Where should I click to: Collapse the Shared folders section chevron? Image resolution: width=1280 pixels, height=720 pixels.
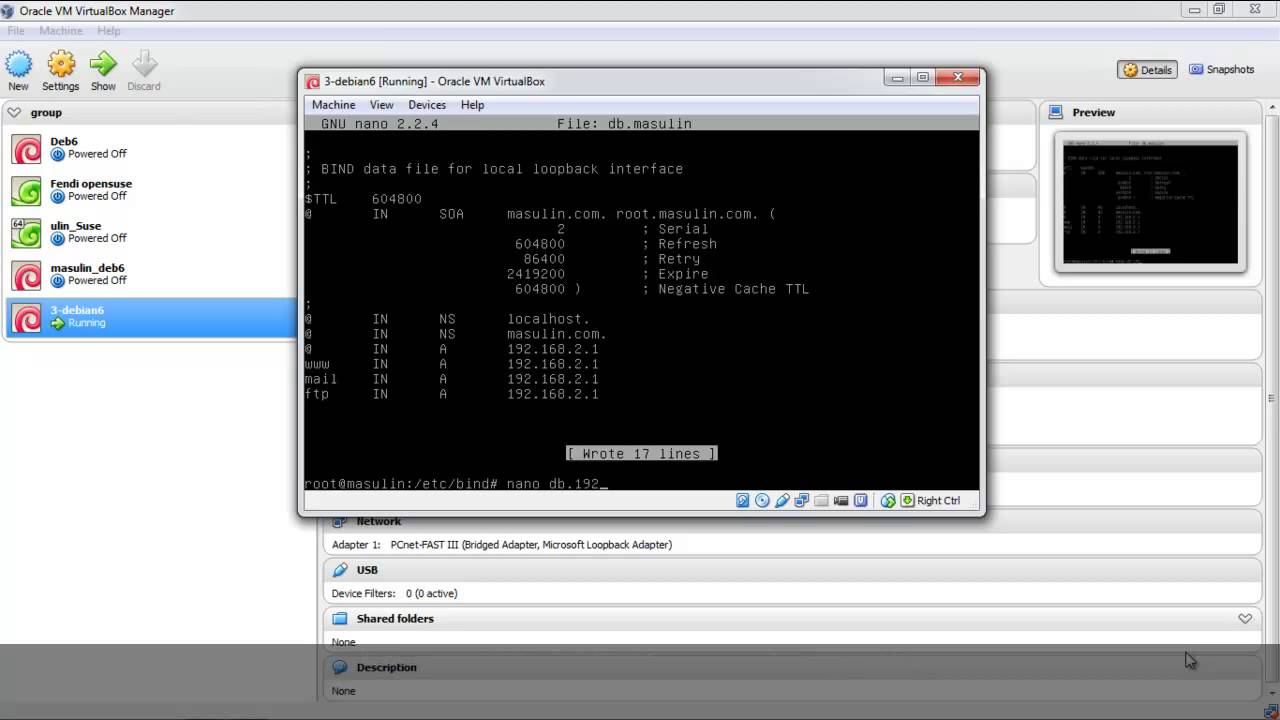pos(1245,619)
